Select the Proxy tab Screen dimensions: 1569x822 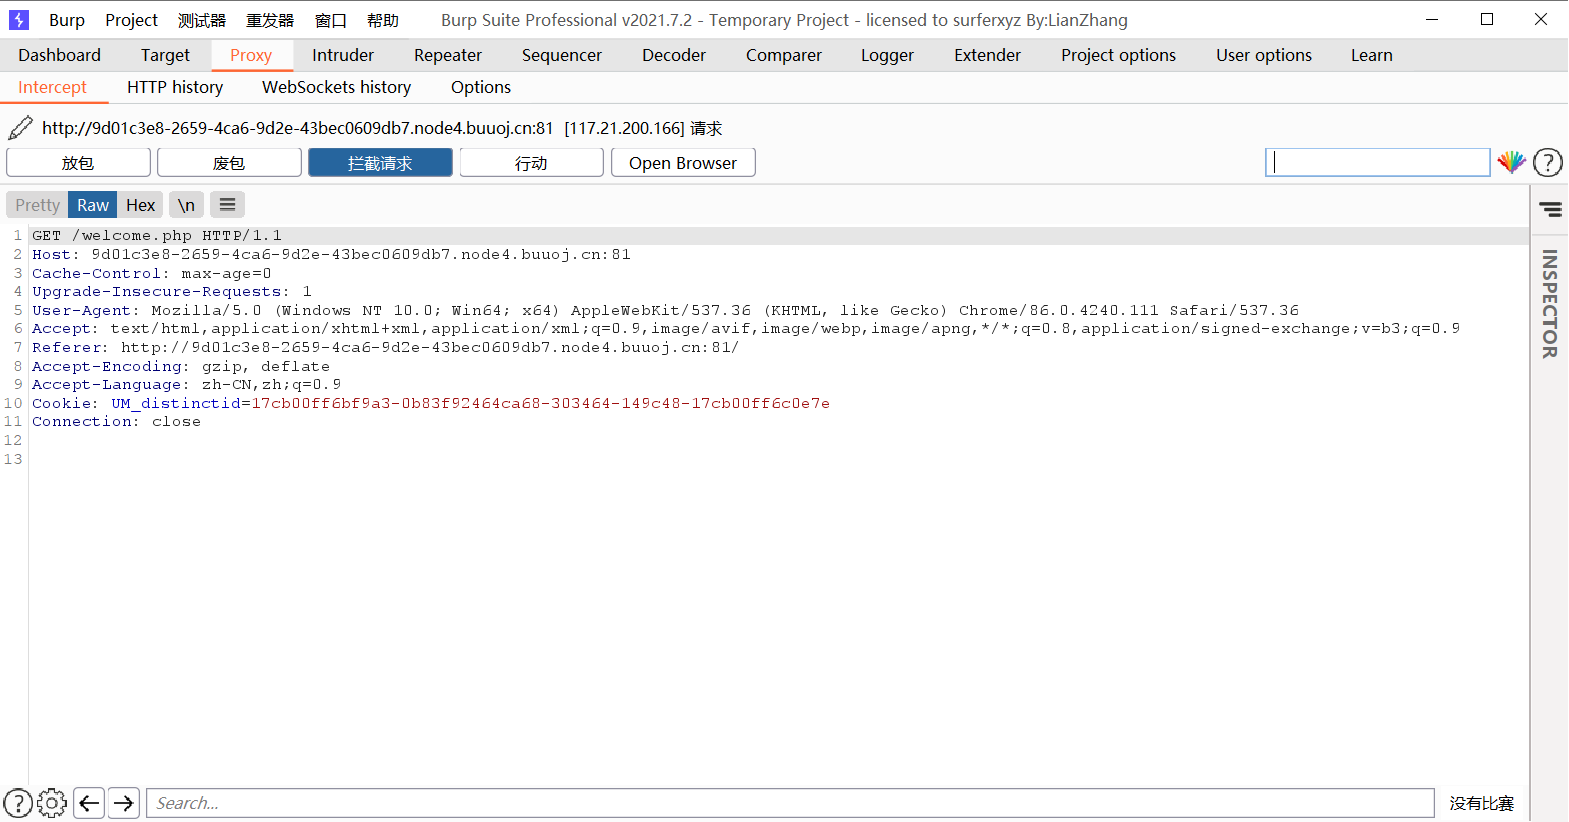pos(251,55)
